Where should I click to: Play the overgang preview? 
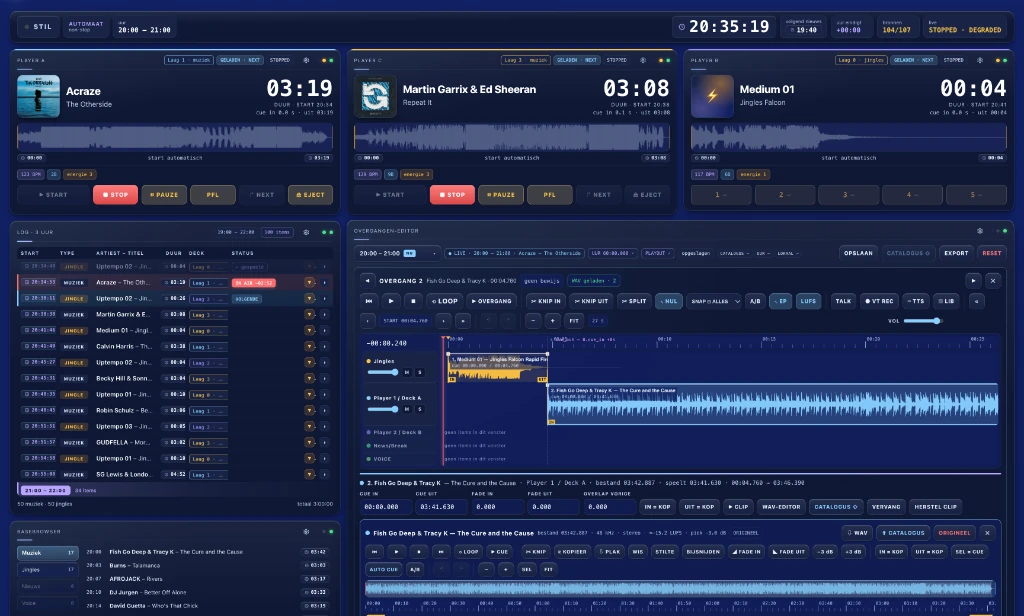(391, 301)
